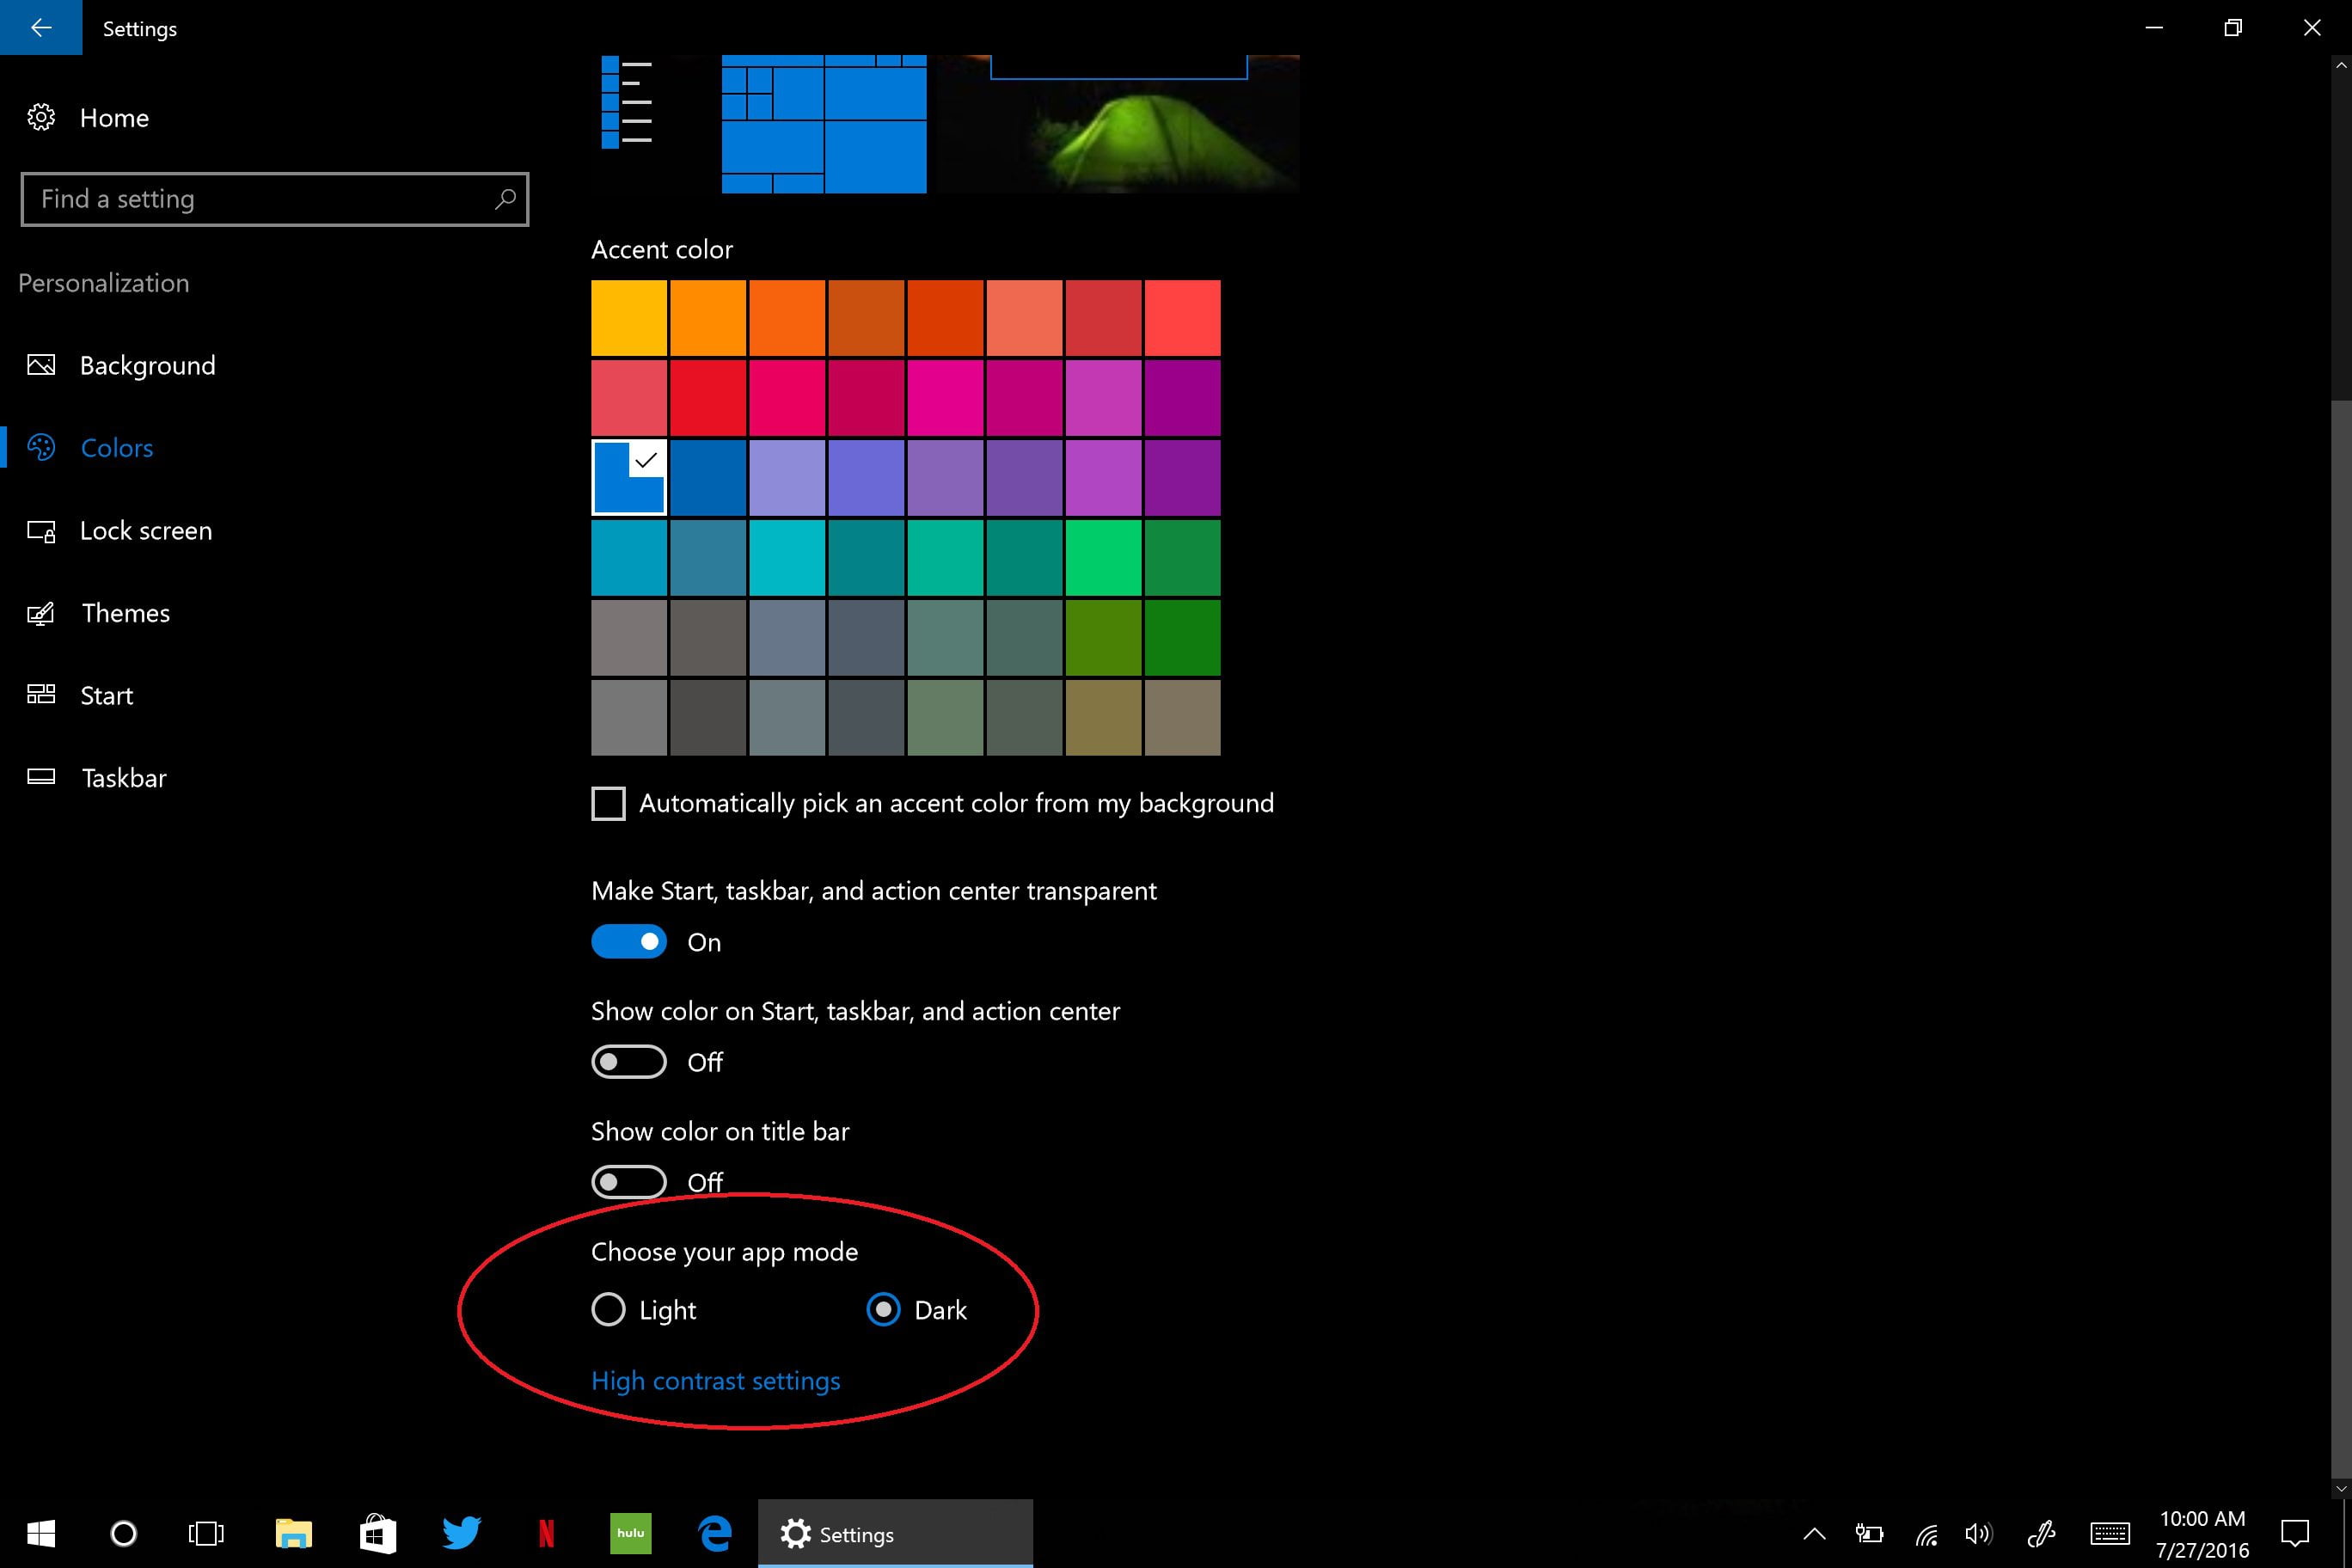
Task: Click Find a setting search field
Action: point(273,198)
